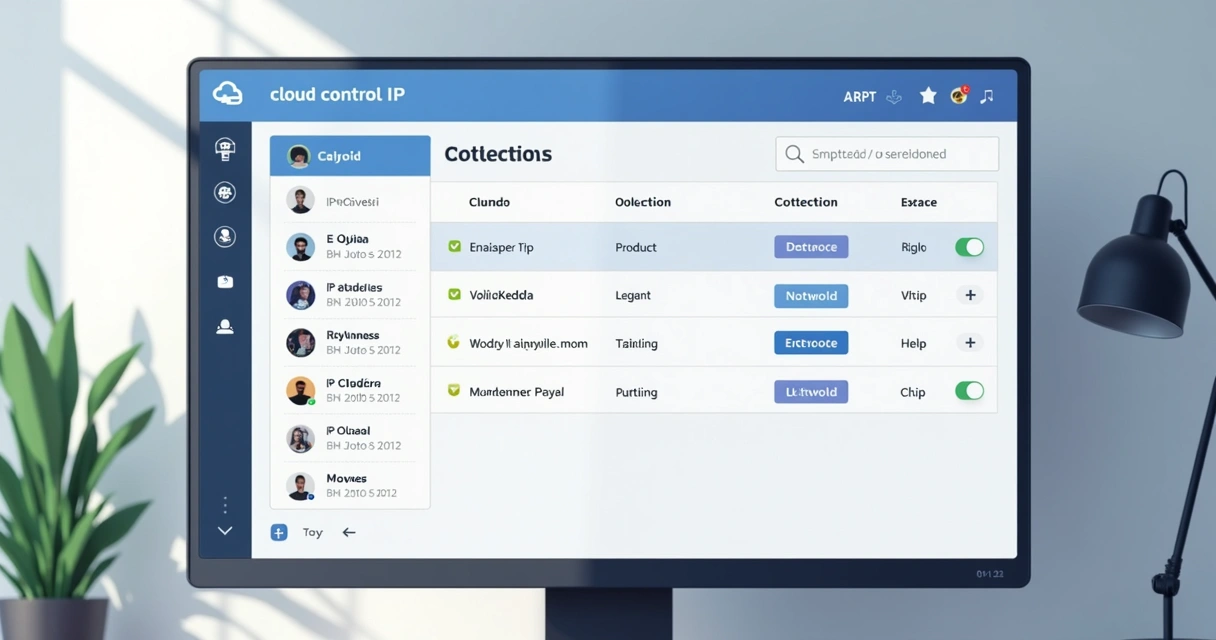This screenshot has height=640, width=1216.
Task: Click the Notwold button in VoliioKedda row
Action: pos(811,295)
